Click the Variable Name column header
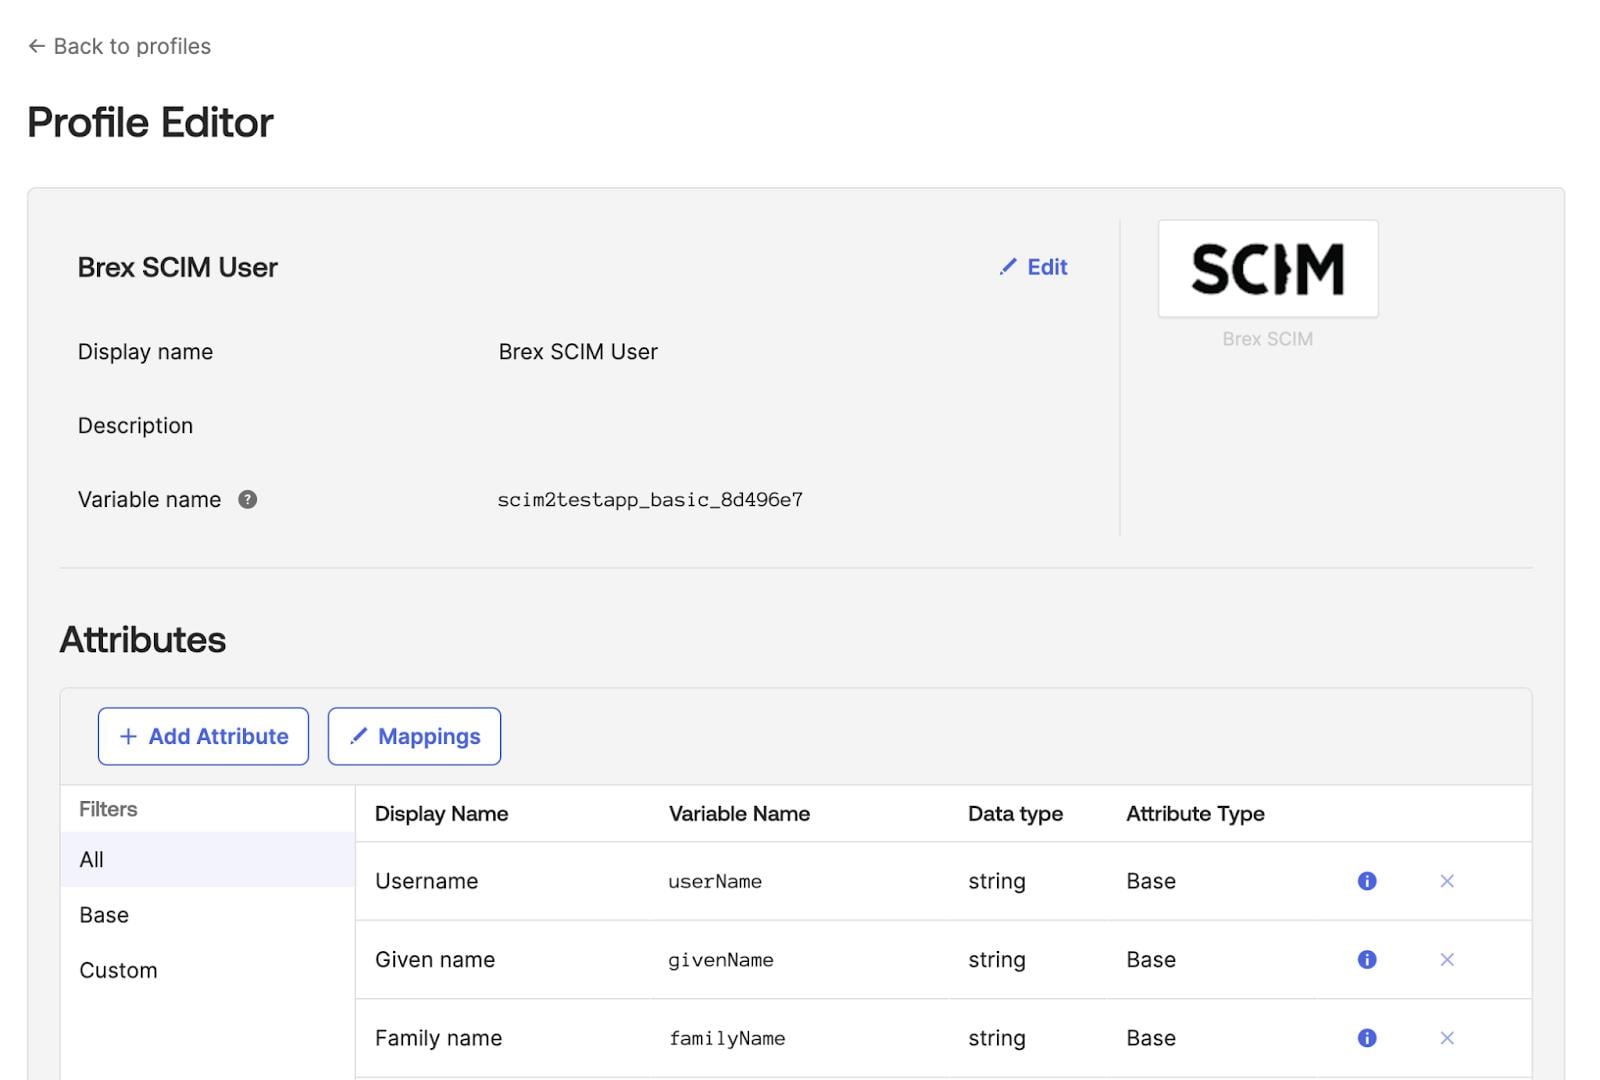Image resolution: width=1600 pixels, height=1080 pixels. tap(738, 813)
